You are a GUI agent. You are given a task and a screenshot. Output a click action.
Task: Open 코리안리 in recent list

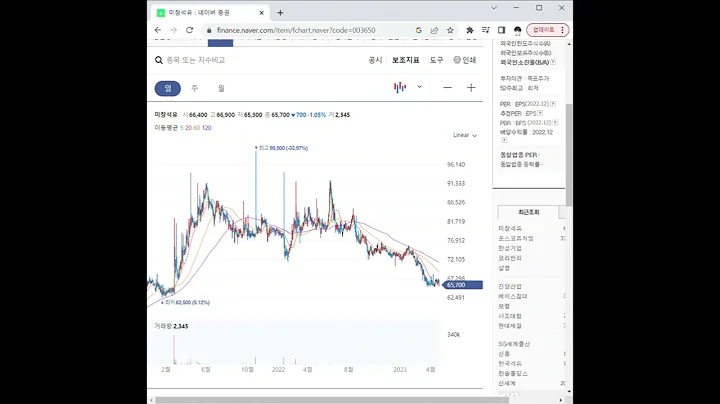click(x=510, y=258)
